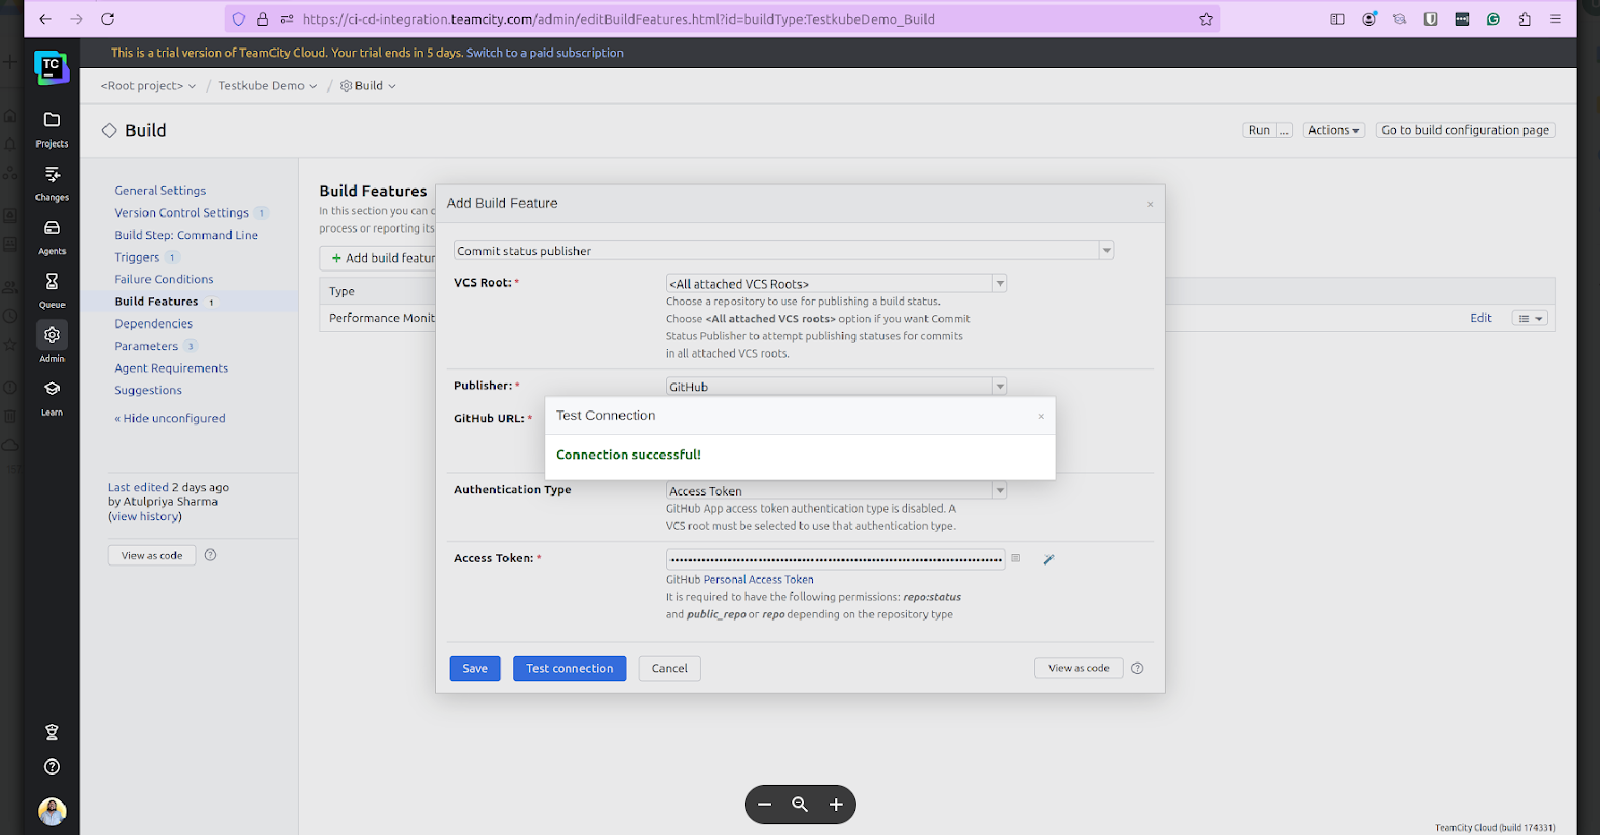Open Projects in the left sidebar
This screenshot has width=1600, height=835.
pos(52,129)
